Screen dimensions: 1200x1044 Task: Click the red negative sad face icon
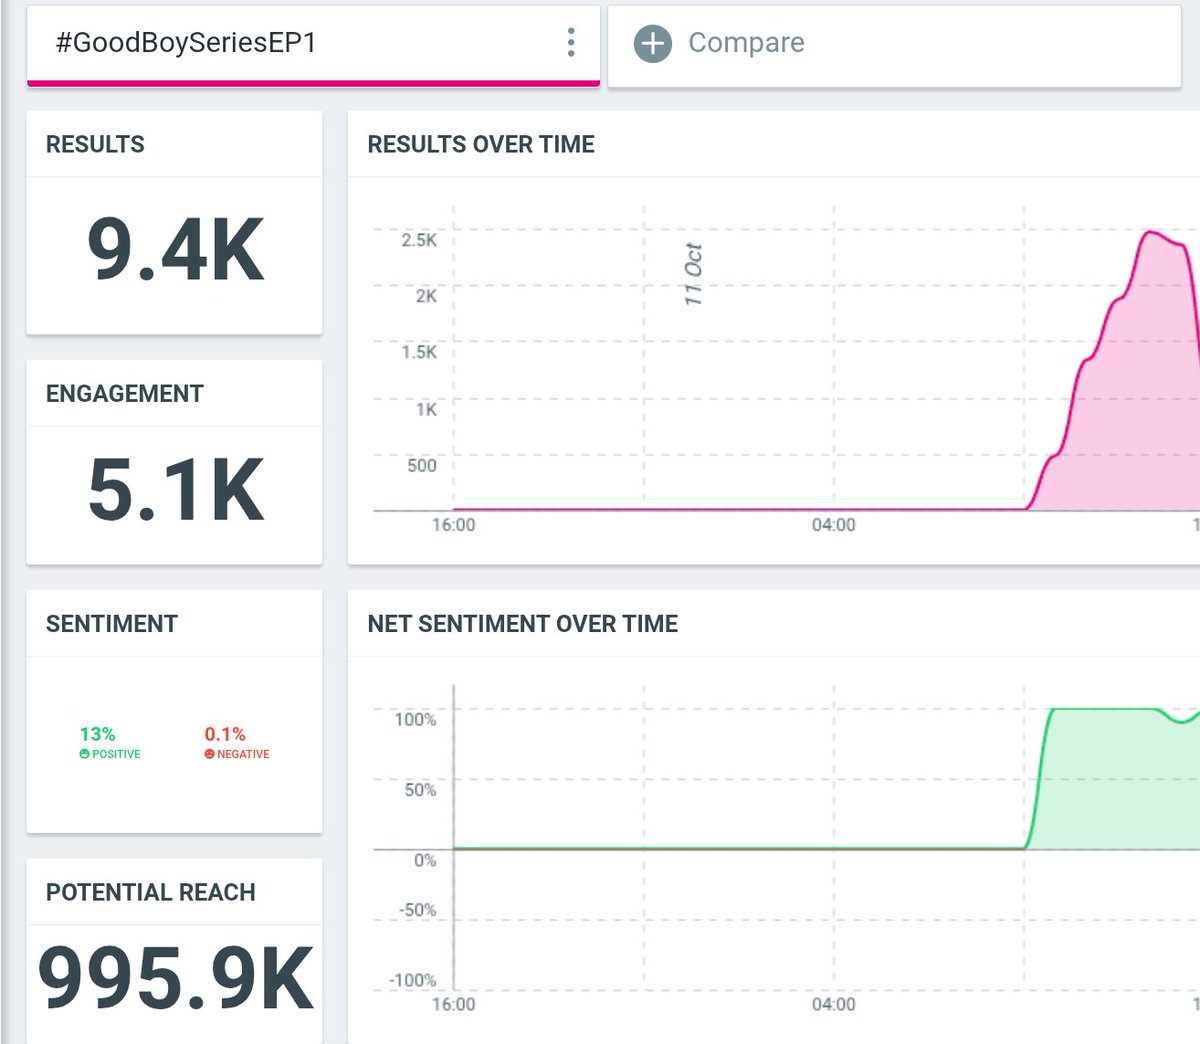pyautogui.click(x=210, y=754)
